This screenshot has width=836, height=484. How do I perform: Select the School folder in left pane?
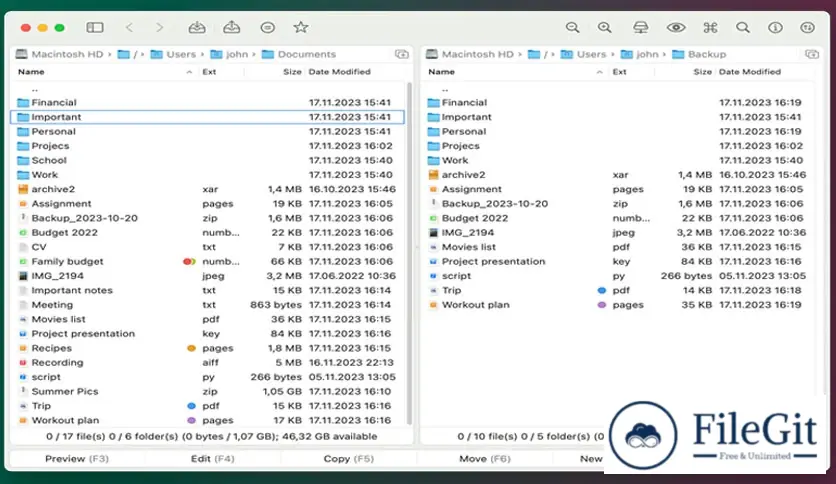[208, 160]
